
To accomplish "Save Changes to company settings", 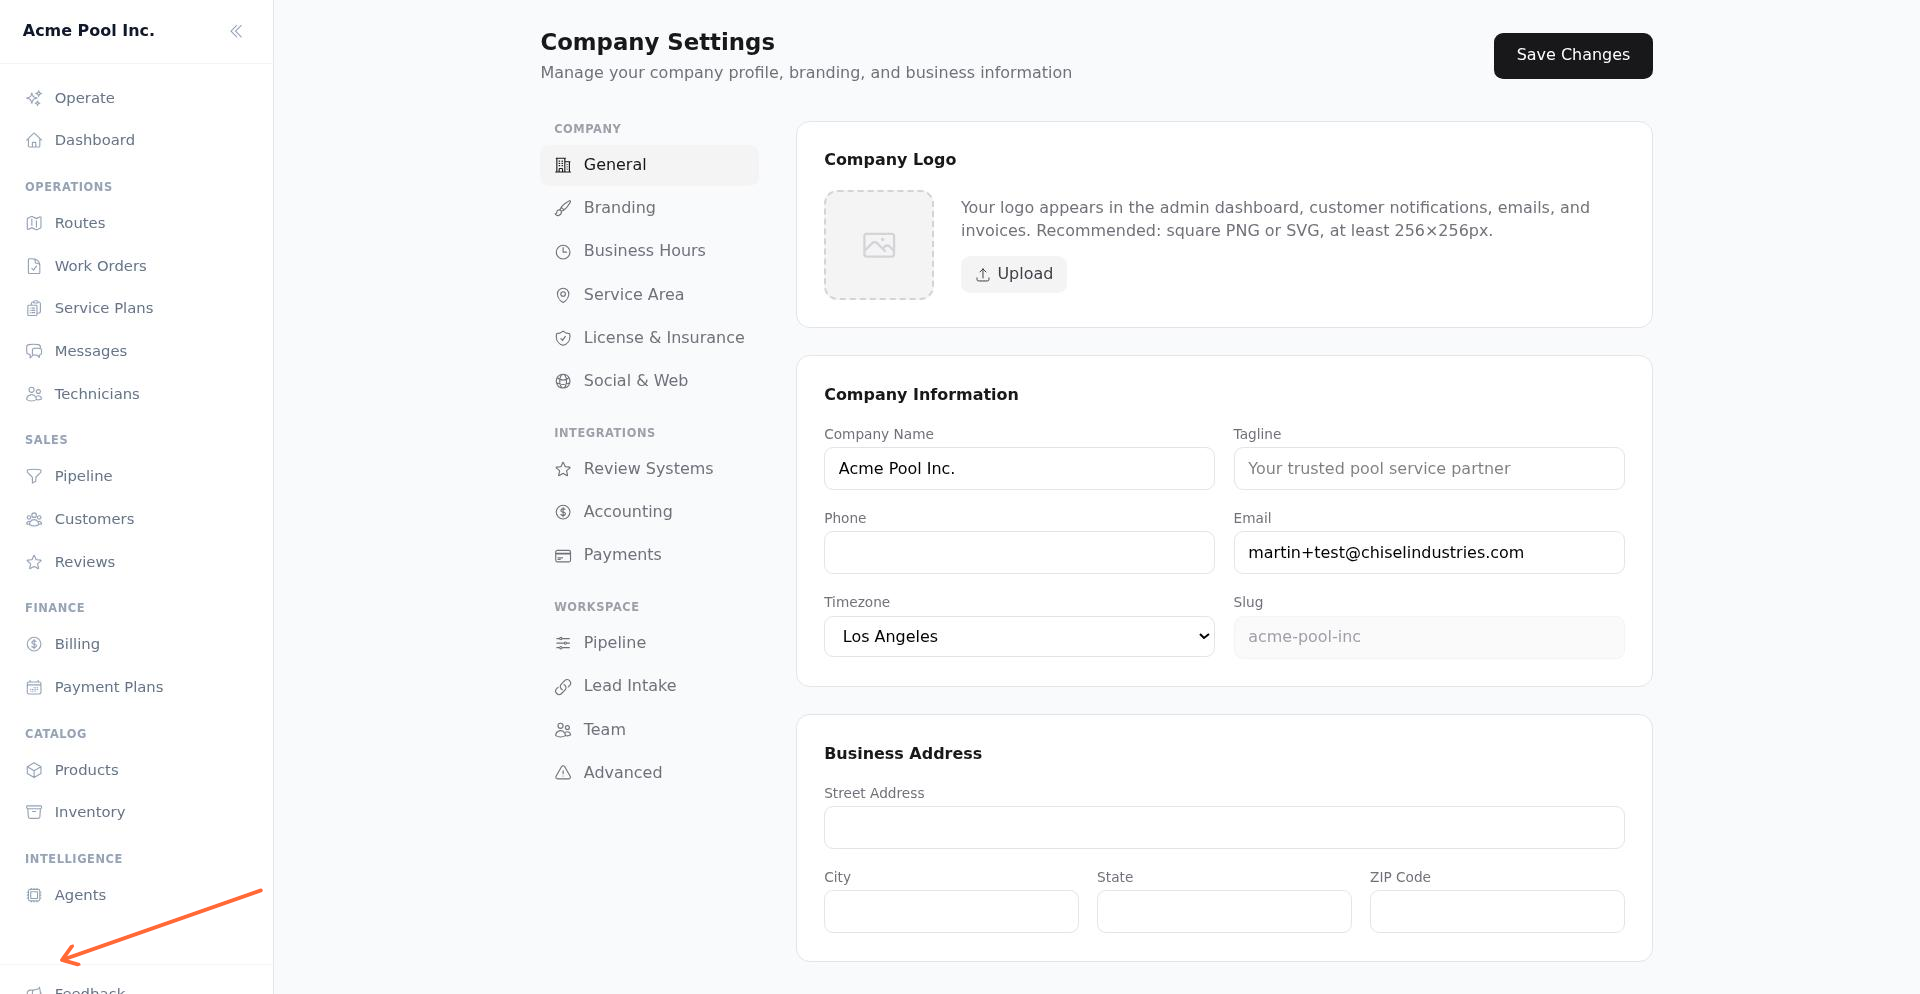I will tap(1573, 56).
